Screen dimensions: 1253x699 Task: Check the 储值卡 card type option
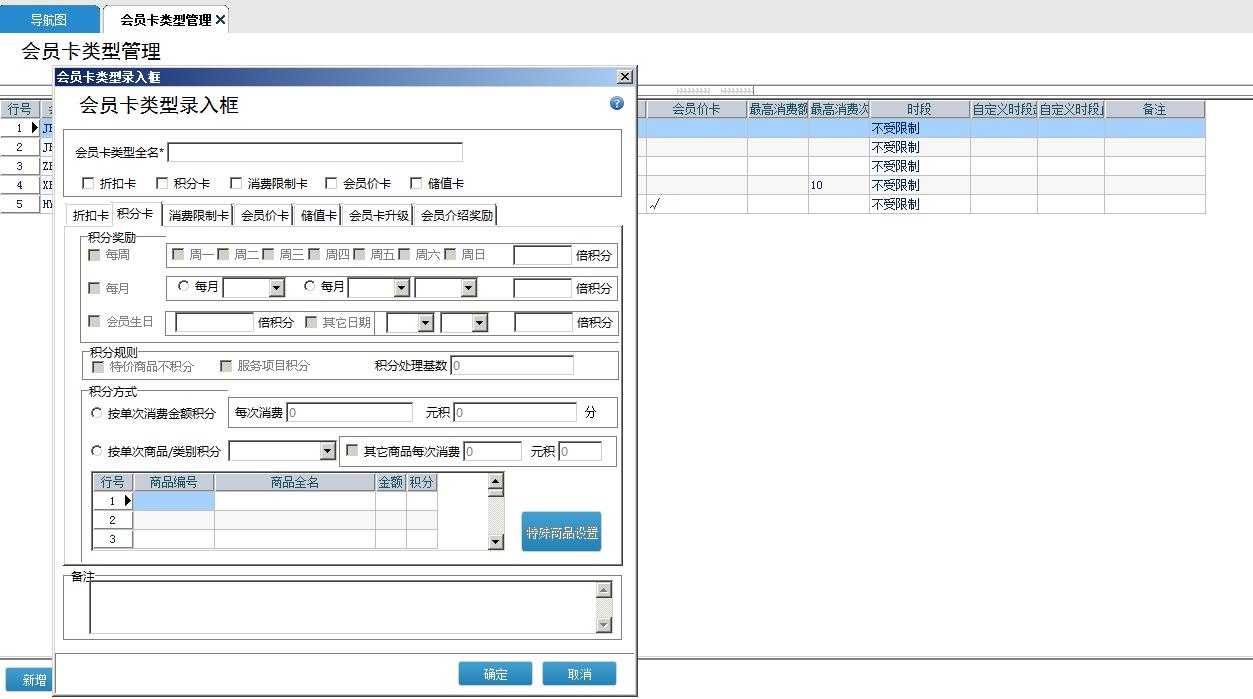[x=417, y=184]
